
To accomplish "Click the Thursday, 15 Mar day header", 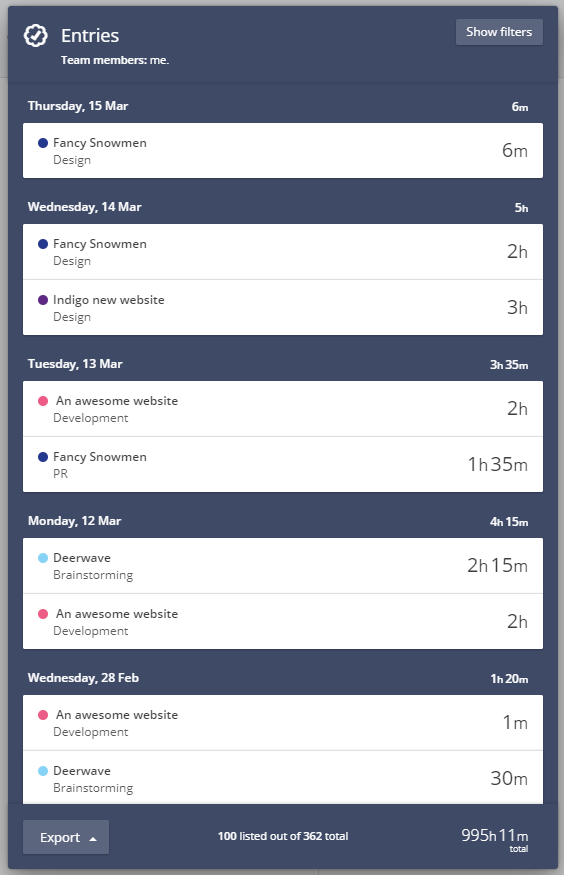I will [x=78, y=106].
